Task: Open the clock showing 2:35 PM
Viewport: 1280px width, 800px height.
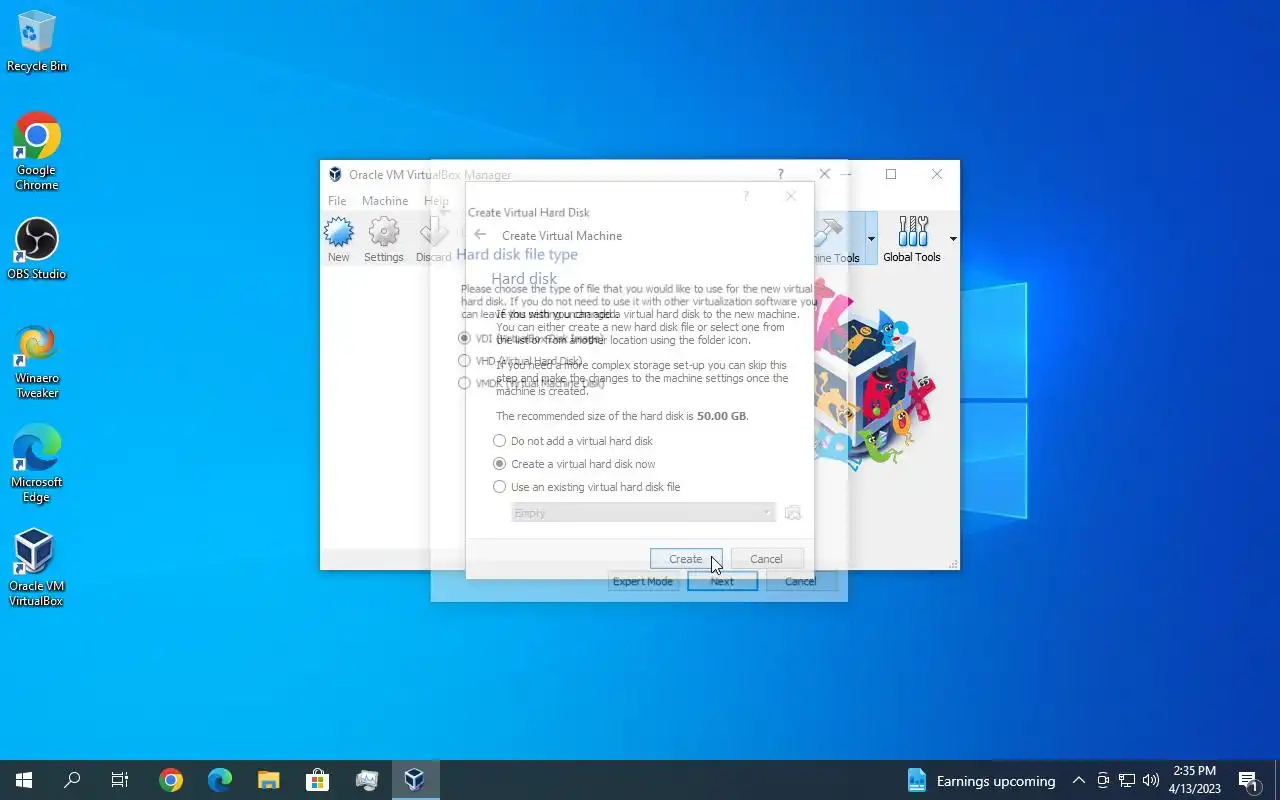Action: [1195, 780]
